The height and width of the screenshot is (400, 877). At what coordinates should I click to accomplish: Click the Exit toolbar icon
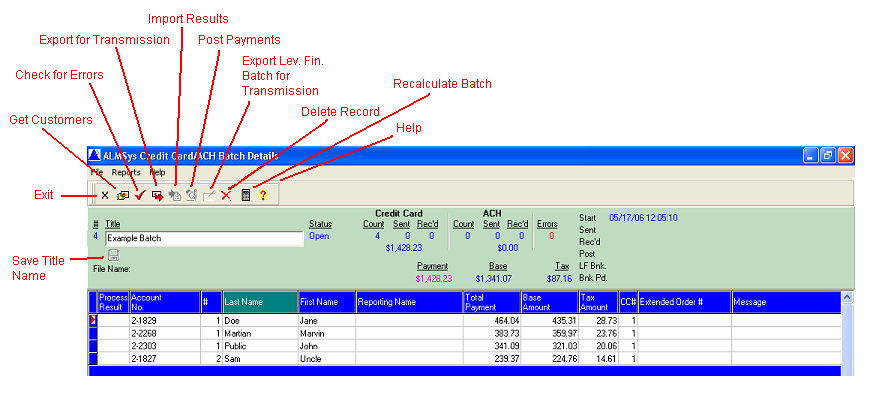[x=105, y=195]
